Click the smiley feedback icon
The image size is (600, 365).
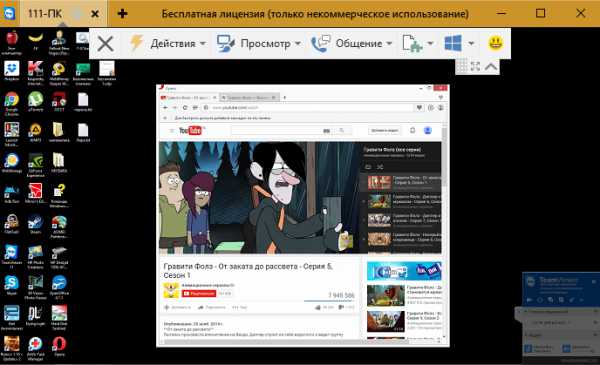(x=496, y=43)
